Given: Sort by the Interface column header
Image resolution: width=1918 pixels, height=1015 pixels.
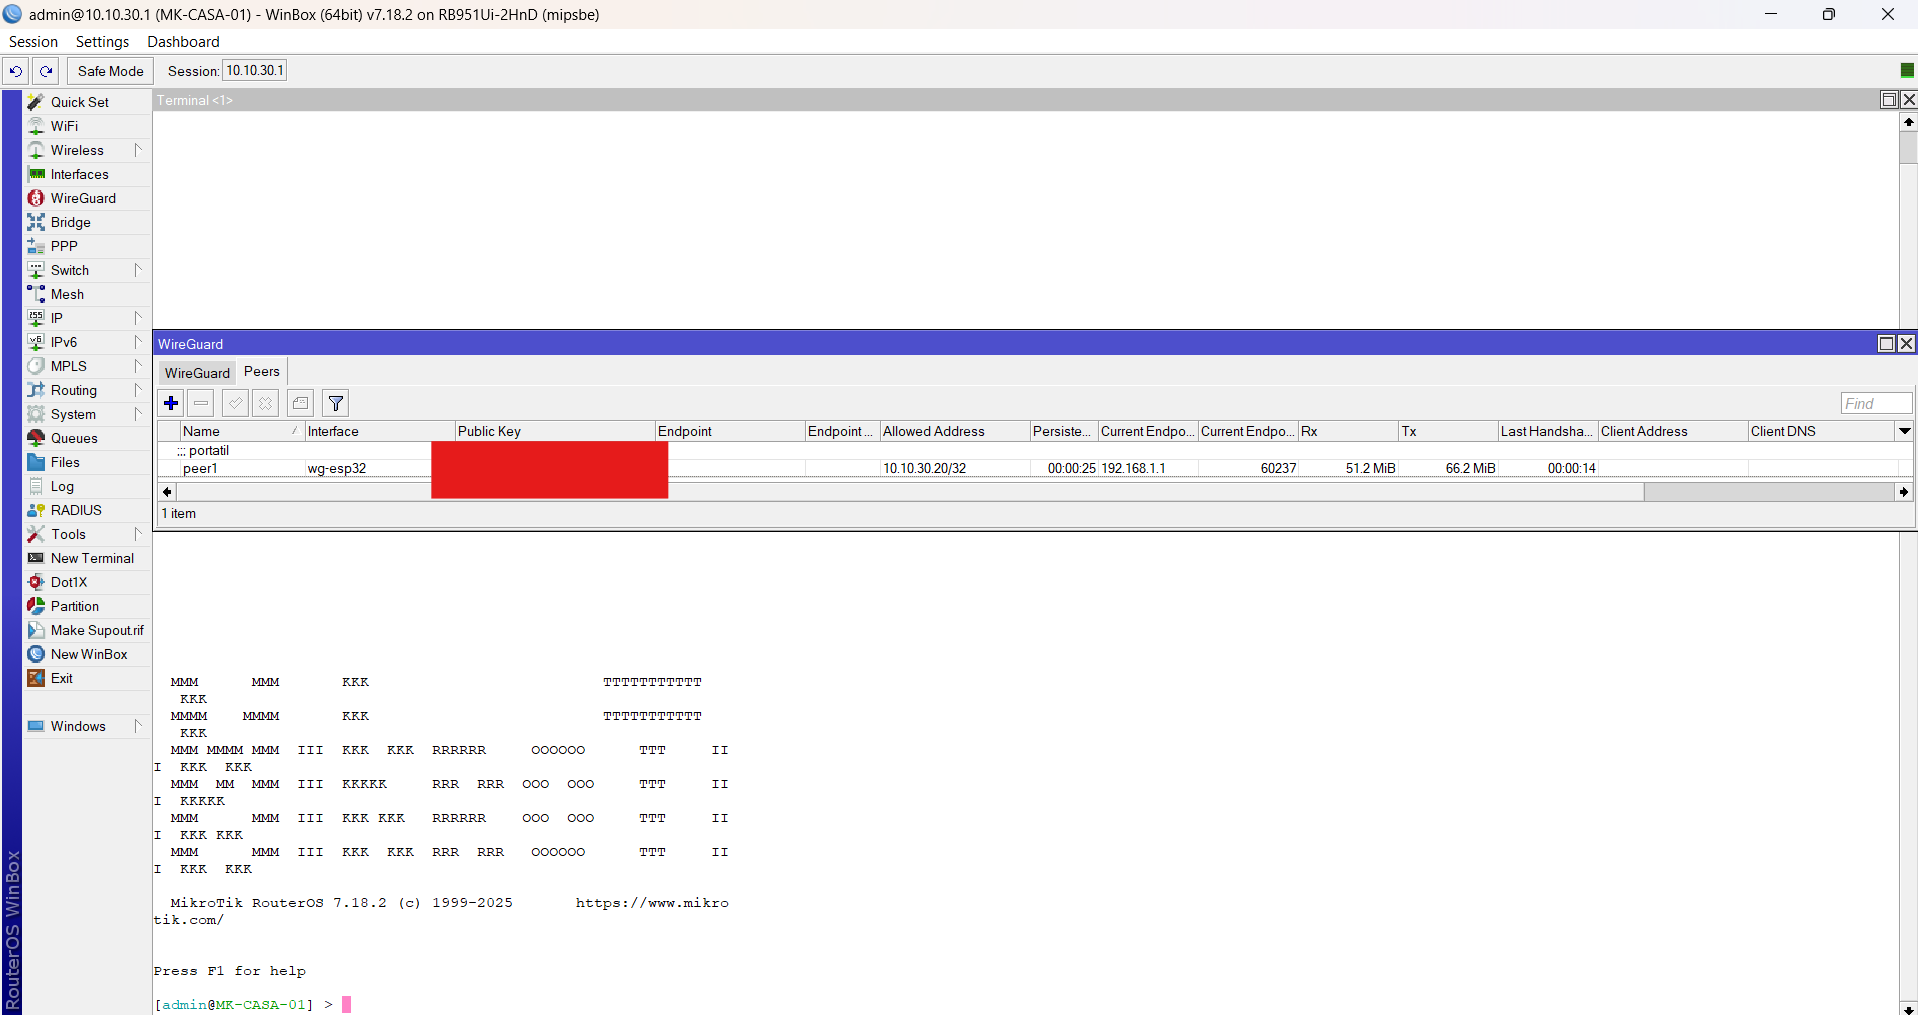Looking at the screenshot, I should [x=380, y=431].
